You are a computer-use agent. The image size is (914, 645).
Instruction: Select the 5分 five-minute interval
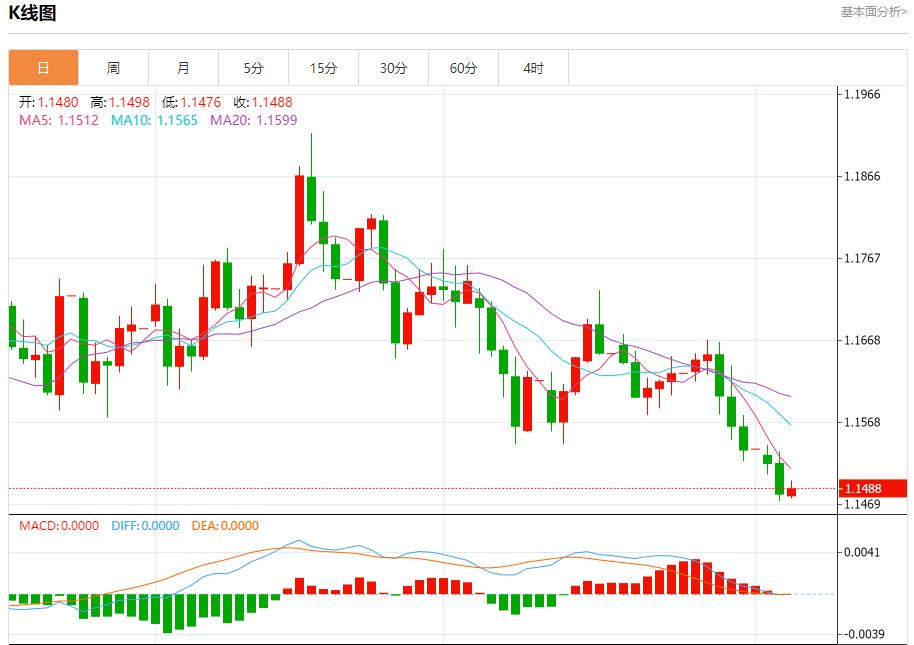[x=253, y=67]
